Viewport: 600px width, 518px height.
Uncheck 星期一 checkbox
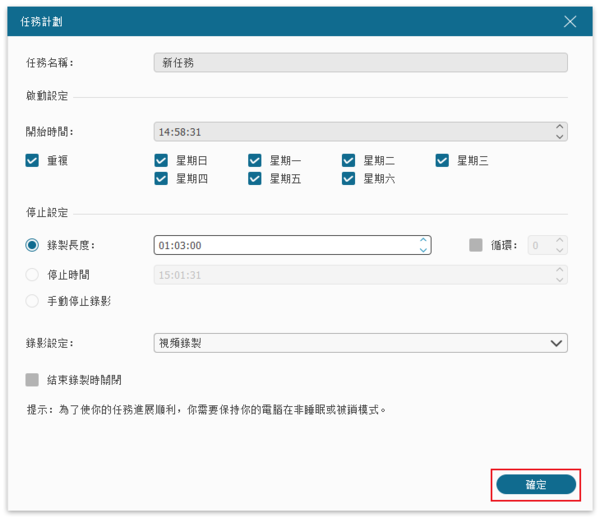tap(255, 160)
